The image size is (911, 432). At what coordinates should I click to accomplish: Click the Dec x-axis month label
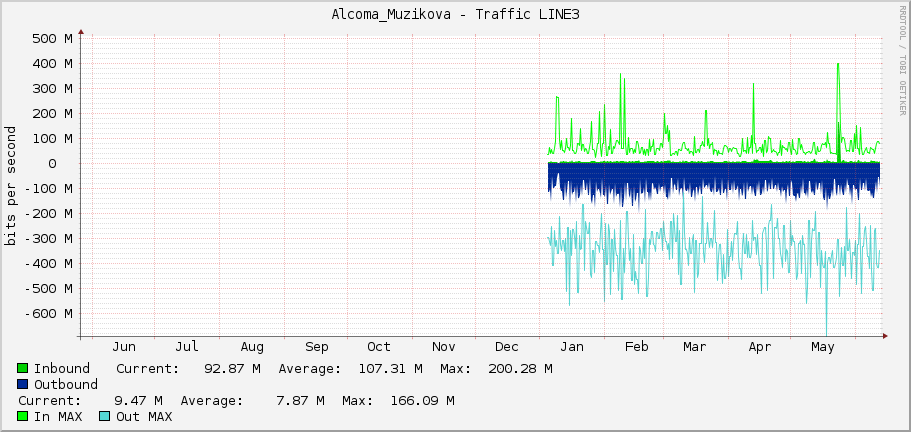(507, 347)
